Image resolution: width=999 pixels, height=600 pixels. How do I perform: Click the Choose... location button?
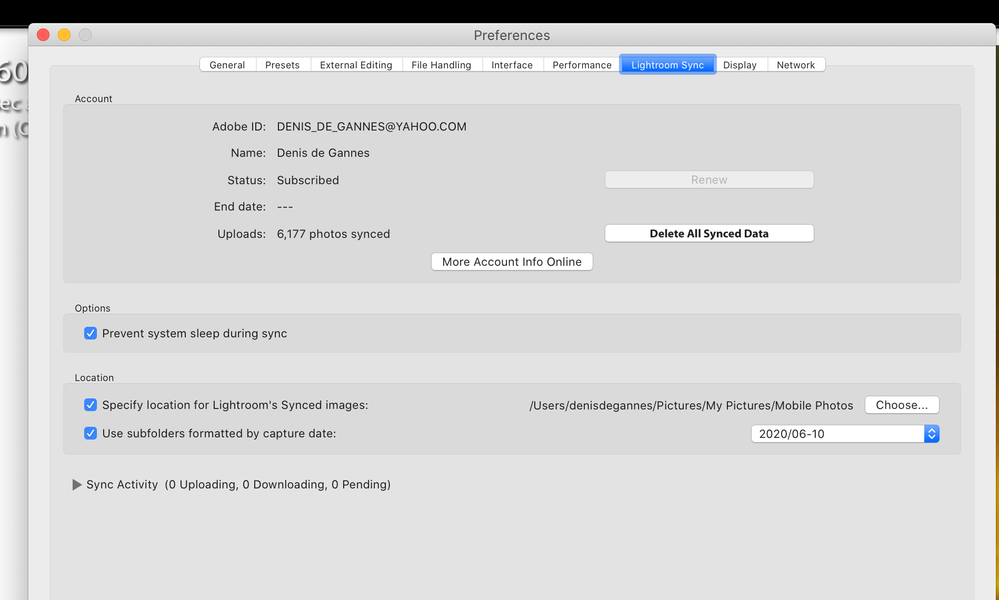point(902,405)
